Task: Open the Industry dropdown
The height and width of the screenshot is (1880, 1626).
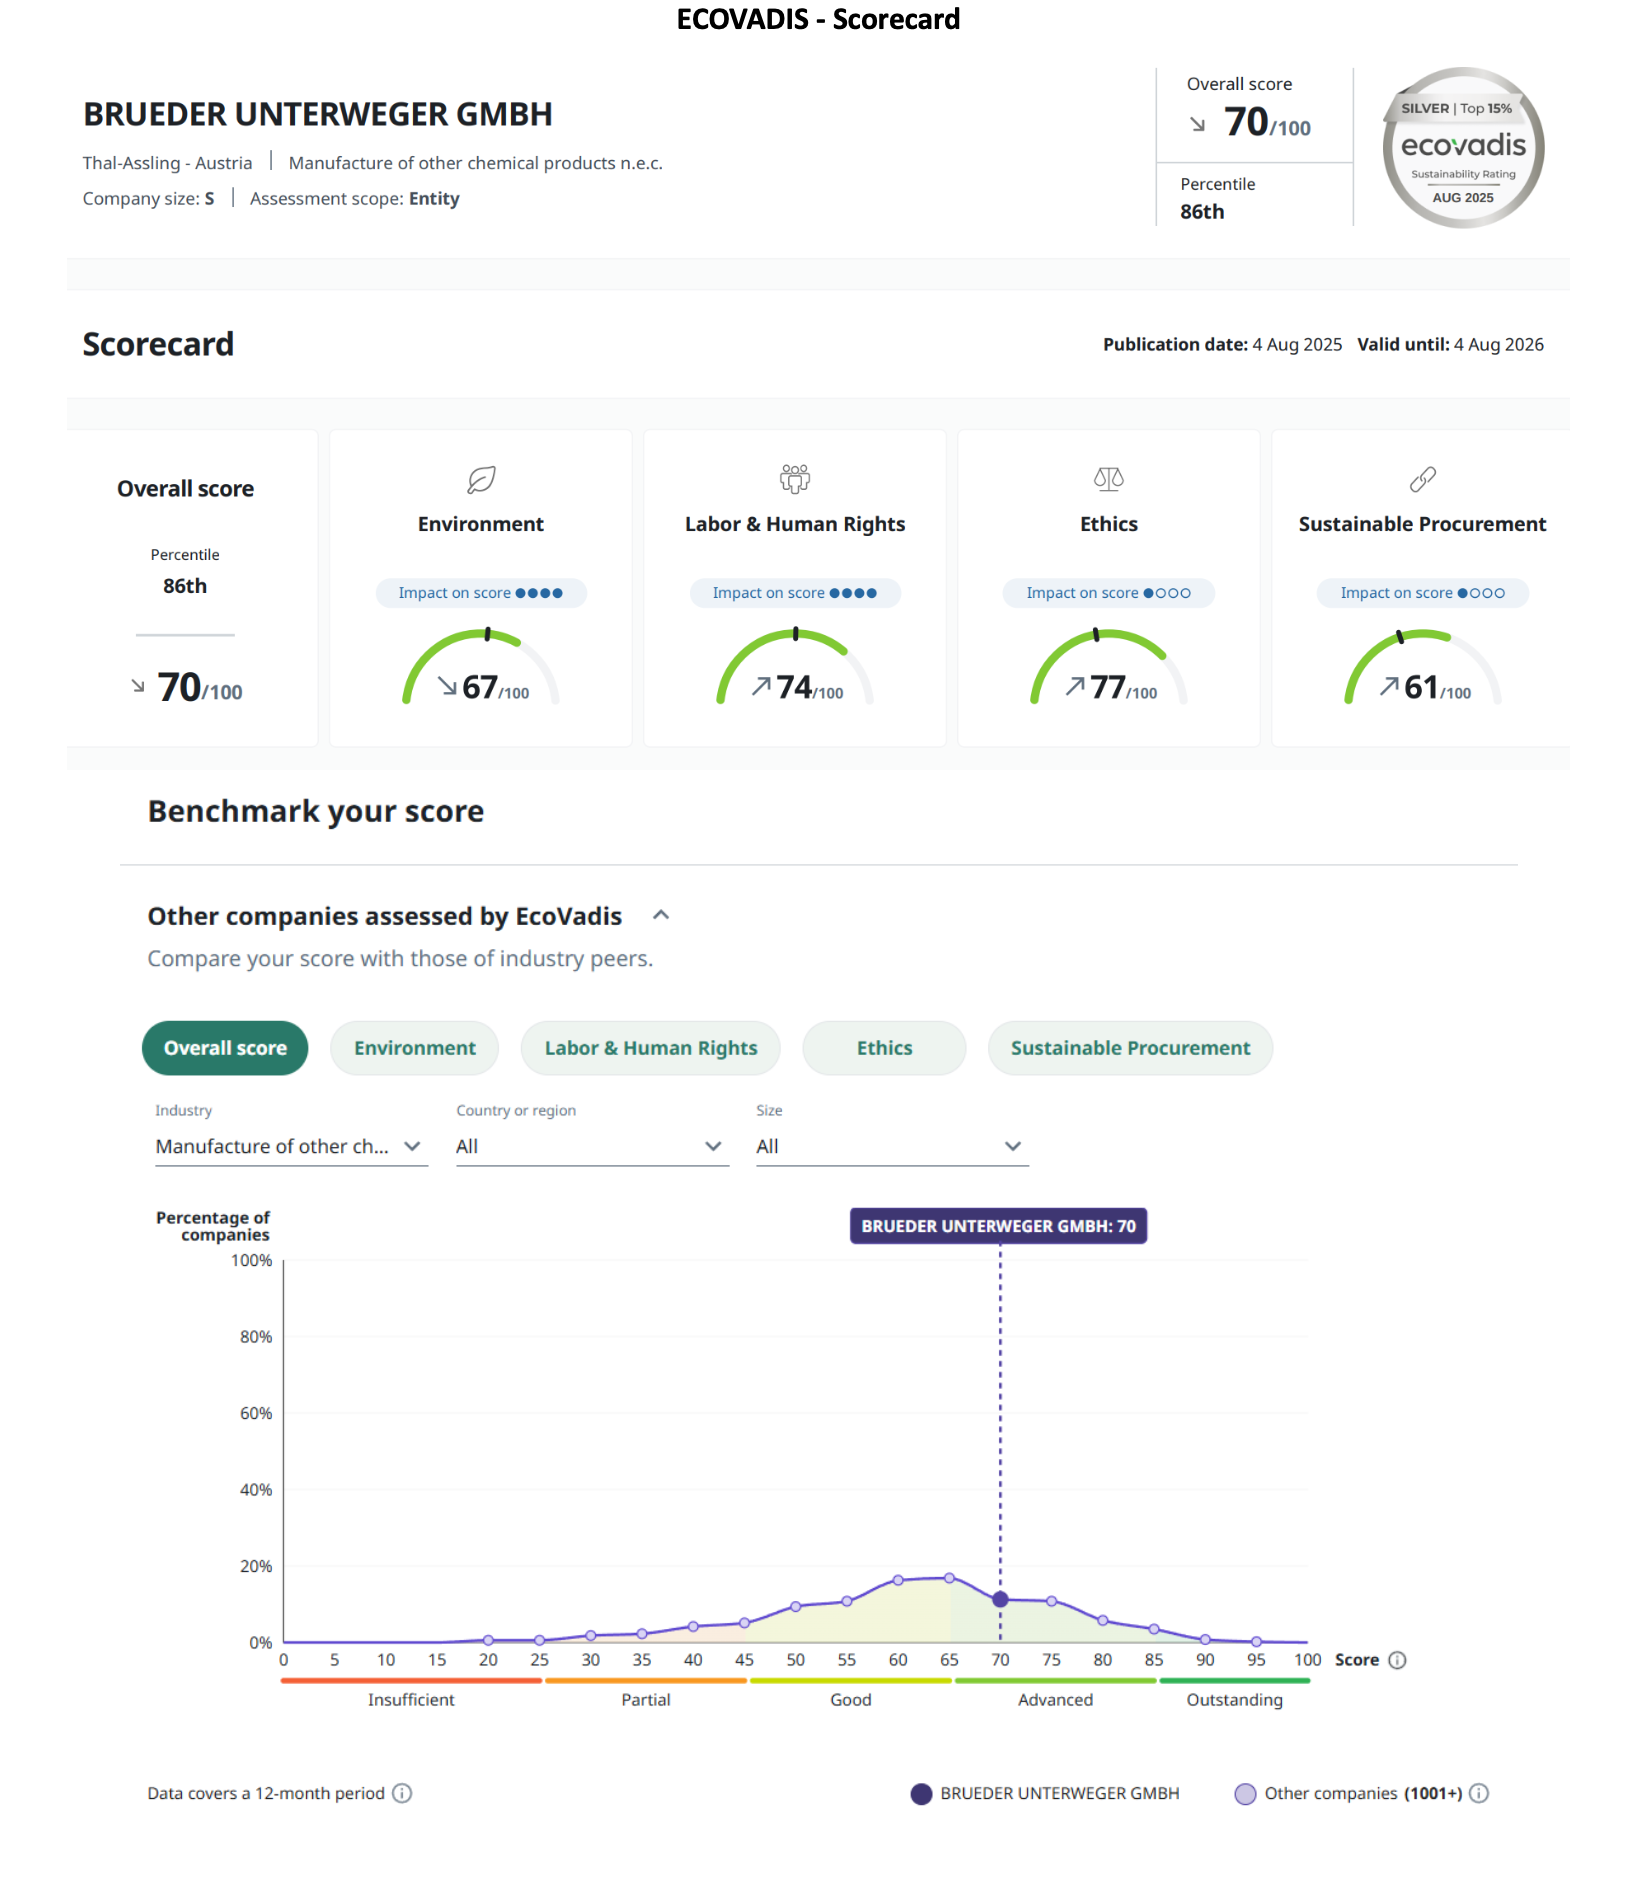Action: (290, 1146)
